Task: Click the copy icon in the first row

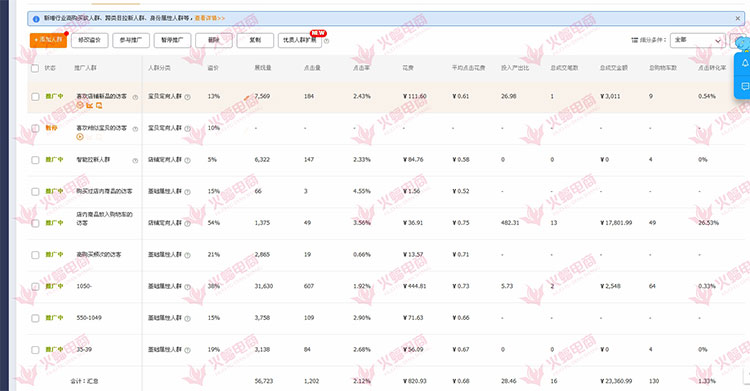Action: [x=99, y=105]
